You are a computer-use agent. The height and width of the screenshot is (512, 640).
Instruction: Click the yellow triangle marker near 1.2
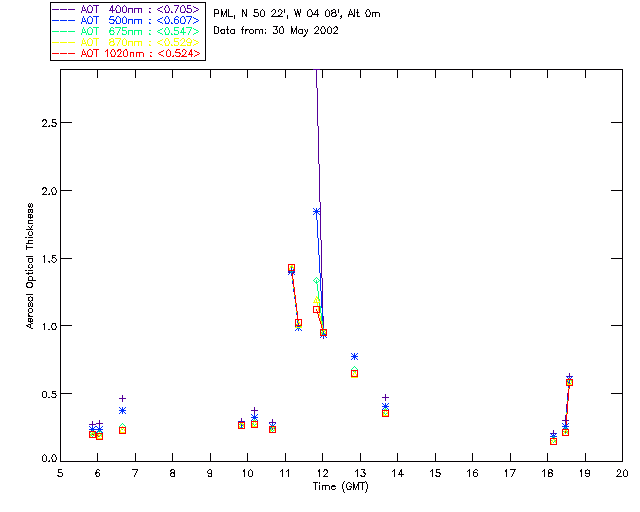(316, 300)
